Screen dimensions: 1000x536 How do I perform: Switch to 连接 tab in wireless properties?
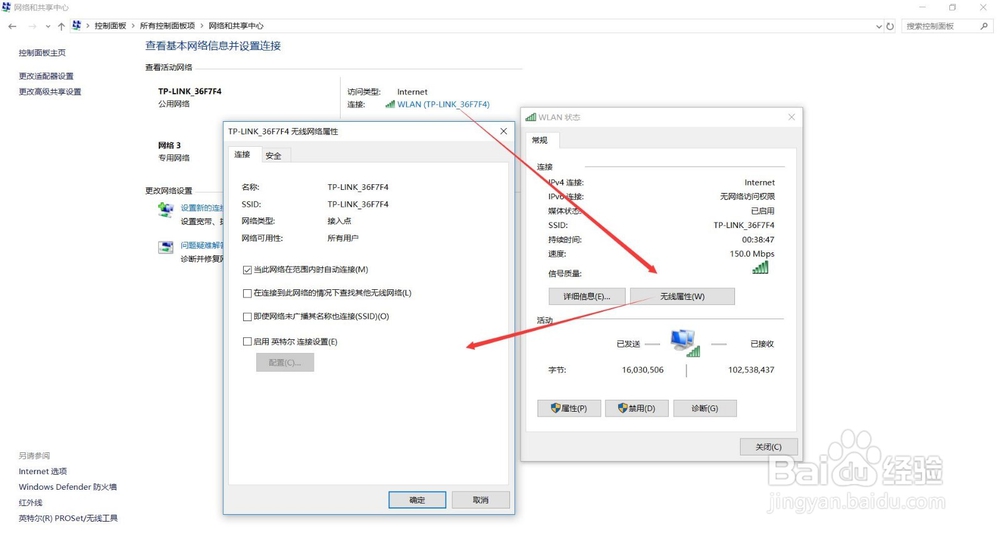click(242, 155)
